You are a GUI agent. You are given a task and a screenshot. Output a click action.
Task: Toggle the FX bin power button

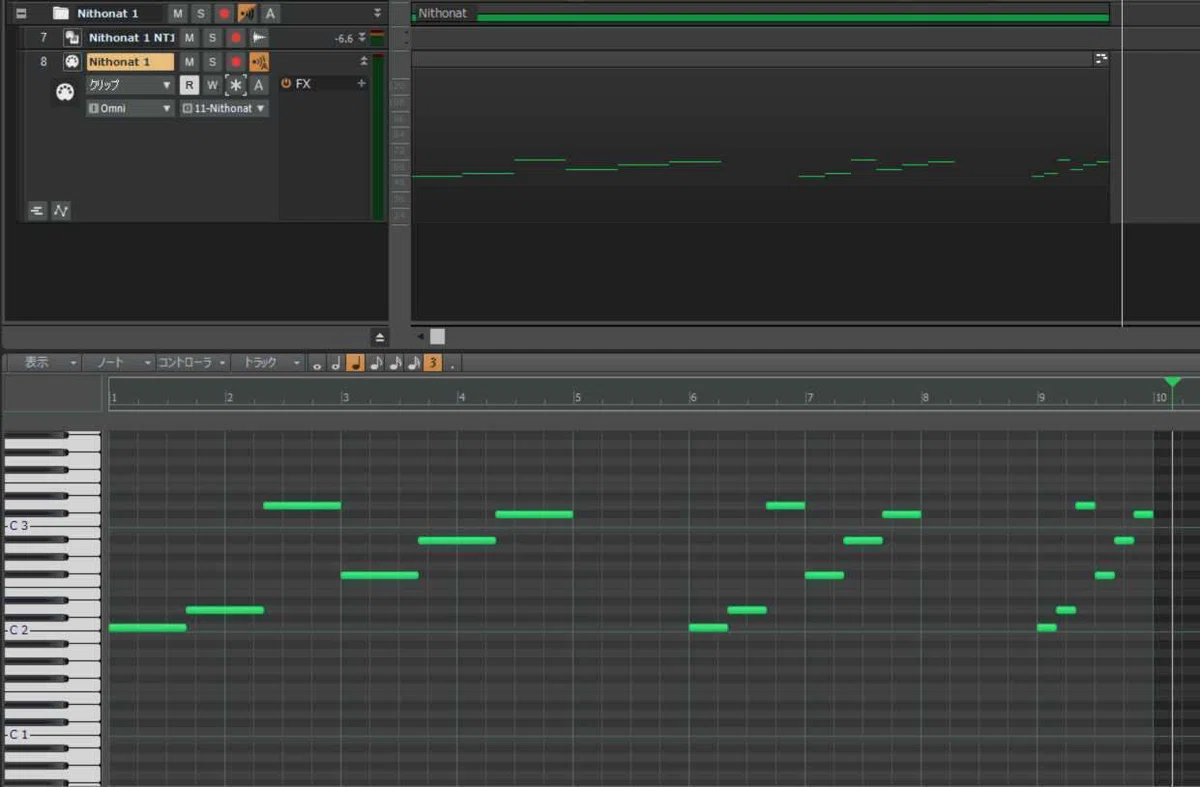tap(286, 84)
